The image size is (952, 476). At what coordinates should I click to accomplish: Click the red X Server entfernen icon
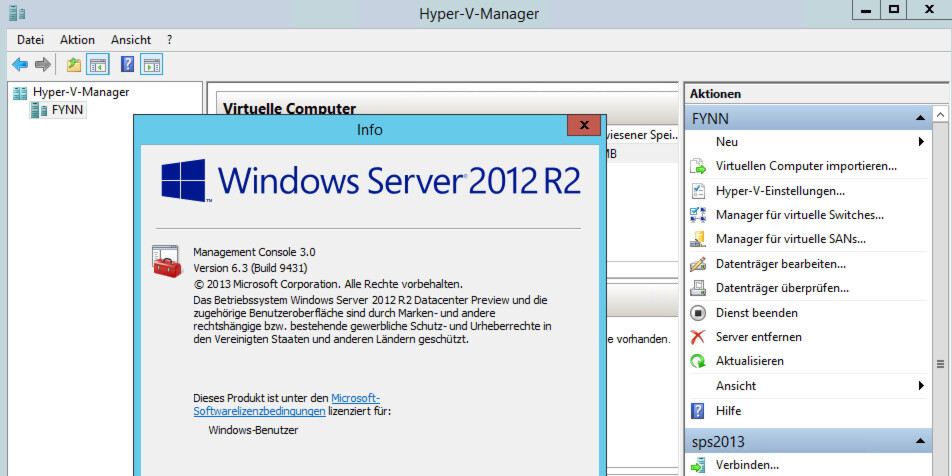click(x=698, y=337)
